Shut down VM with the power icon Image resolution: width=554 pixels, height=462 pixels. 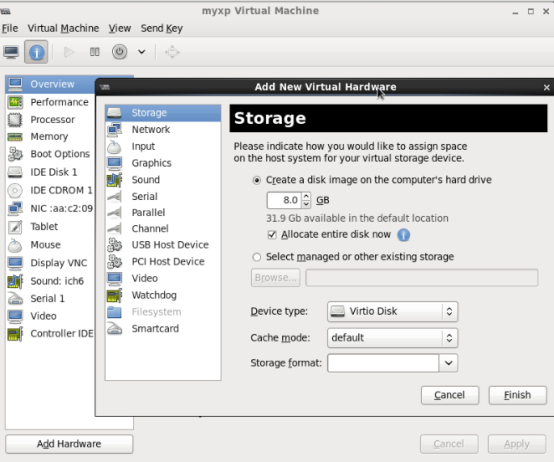119,52
